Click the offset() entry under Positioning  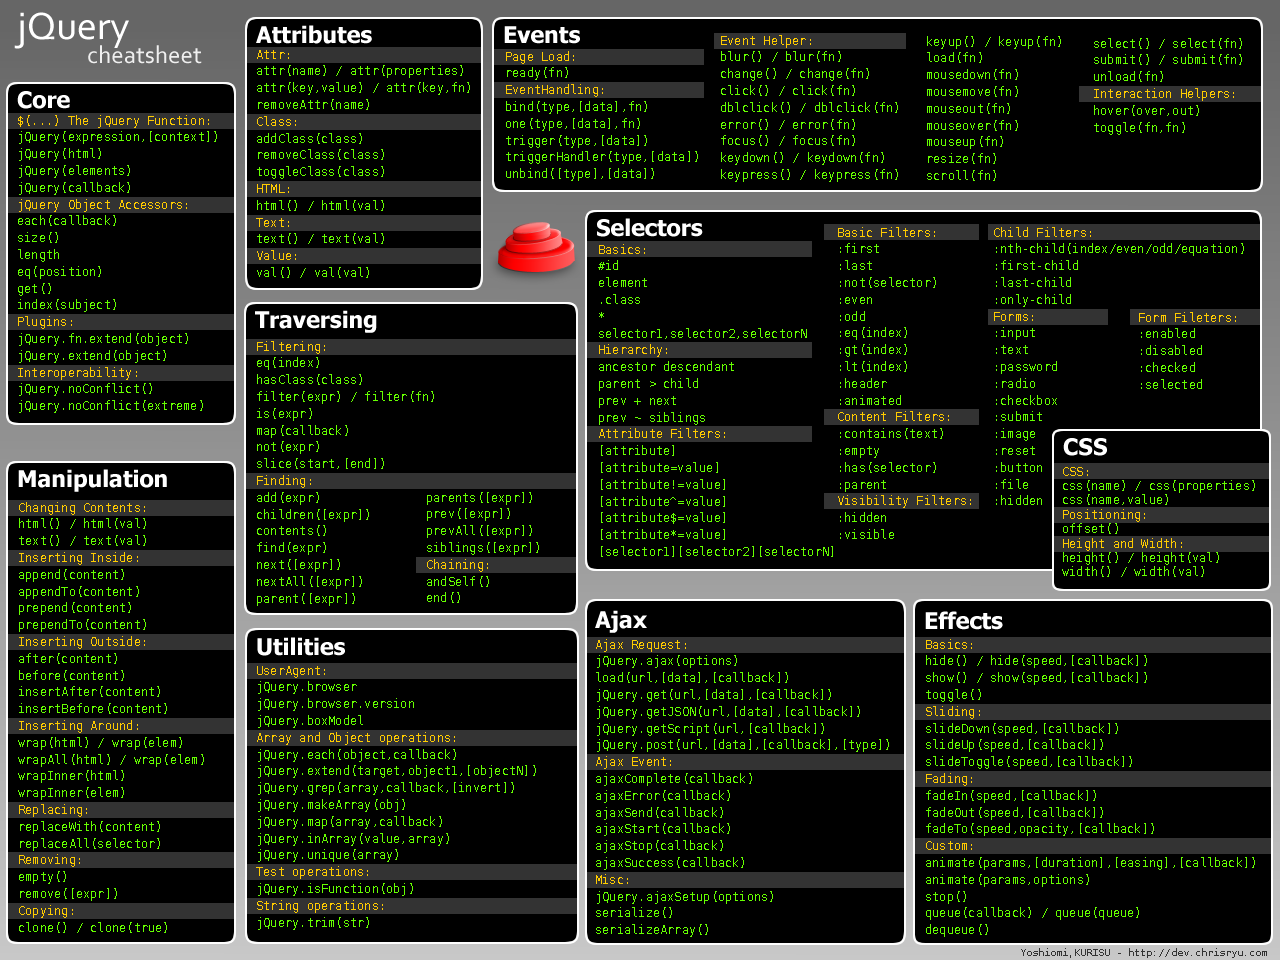click(1090, 529)
